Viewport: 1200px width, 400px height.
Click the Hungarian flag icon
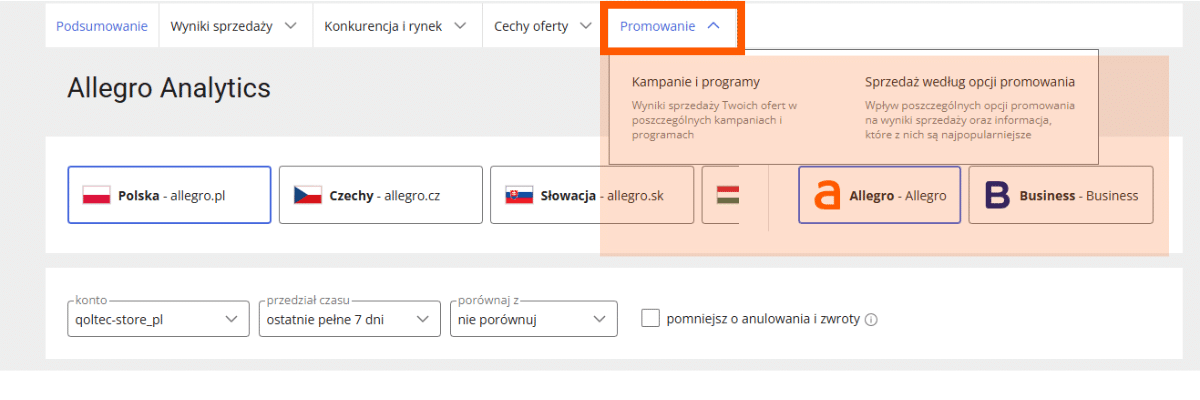pyautogui.click(x=727, y=195)
